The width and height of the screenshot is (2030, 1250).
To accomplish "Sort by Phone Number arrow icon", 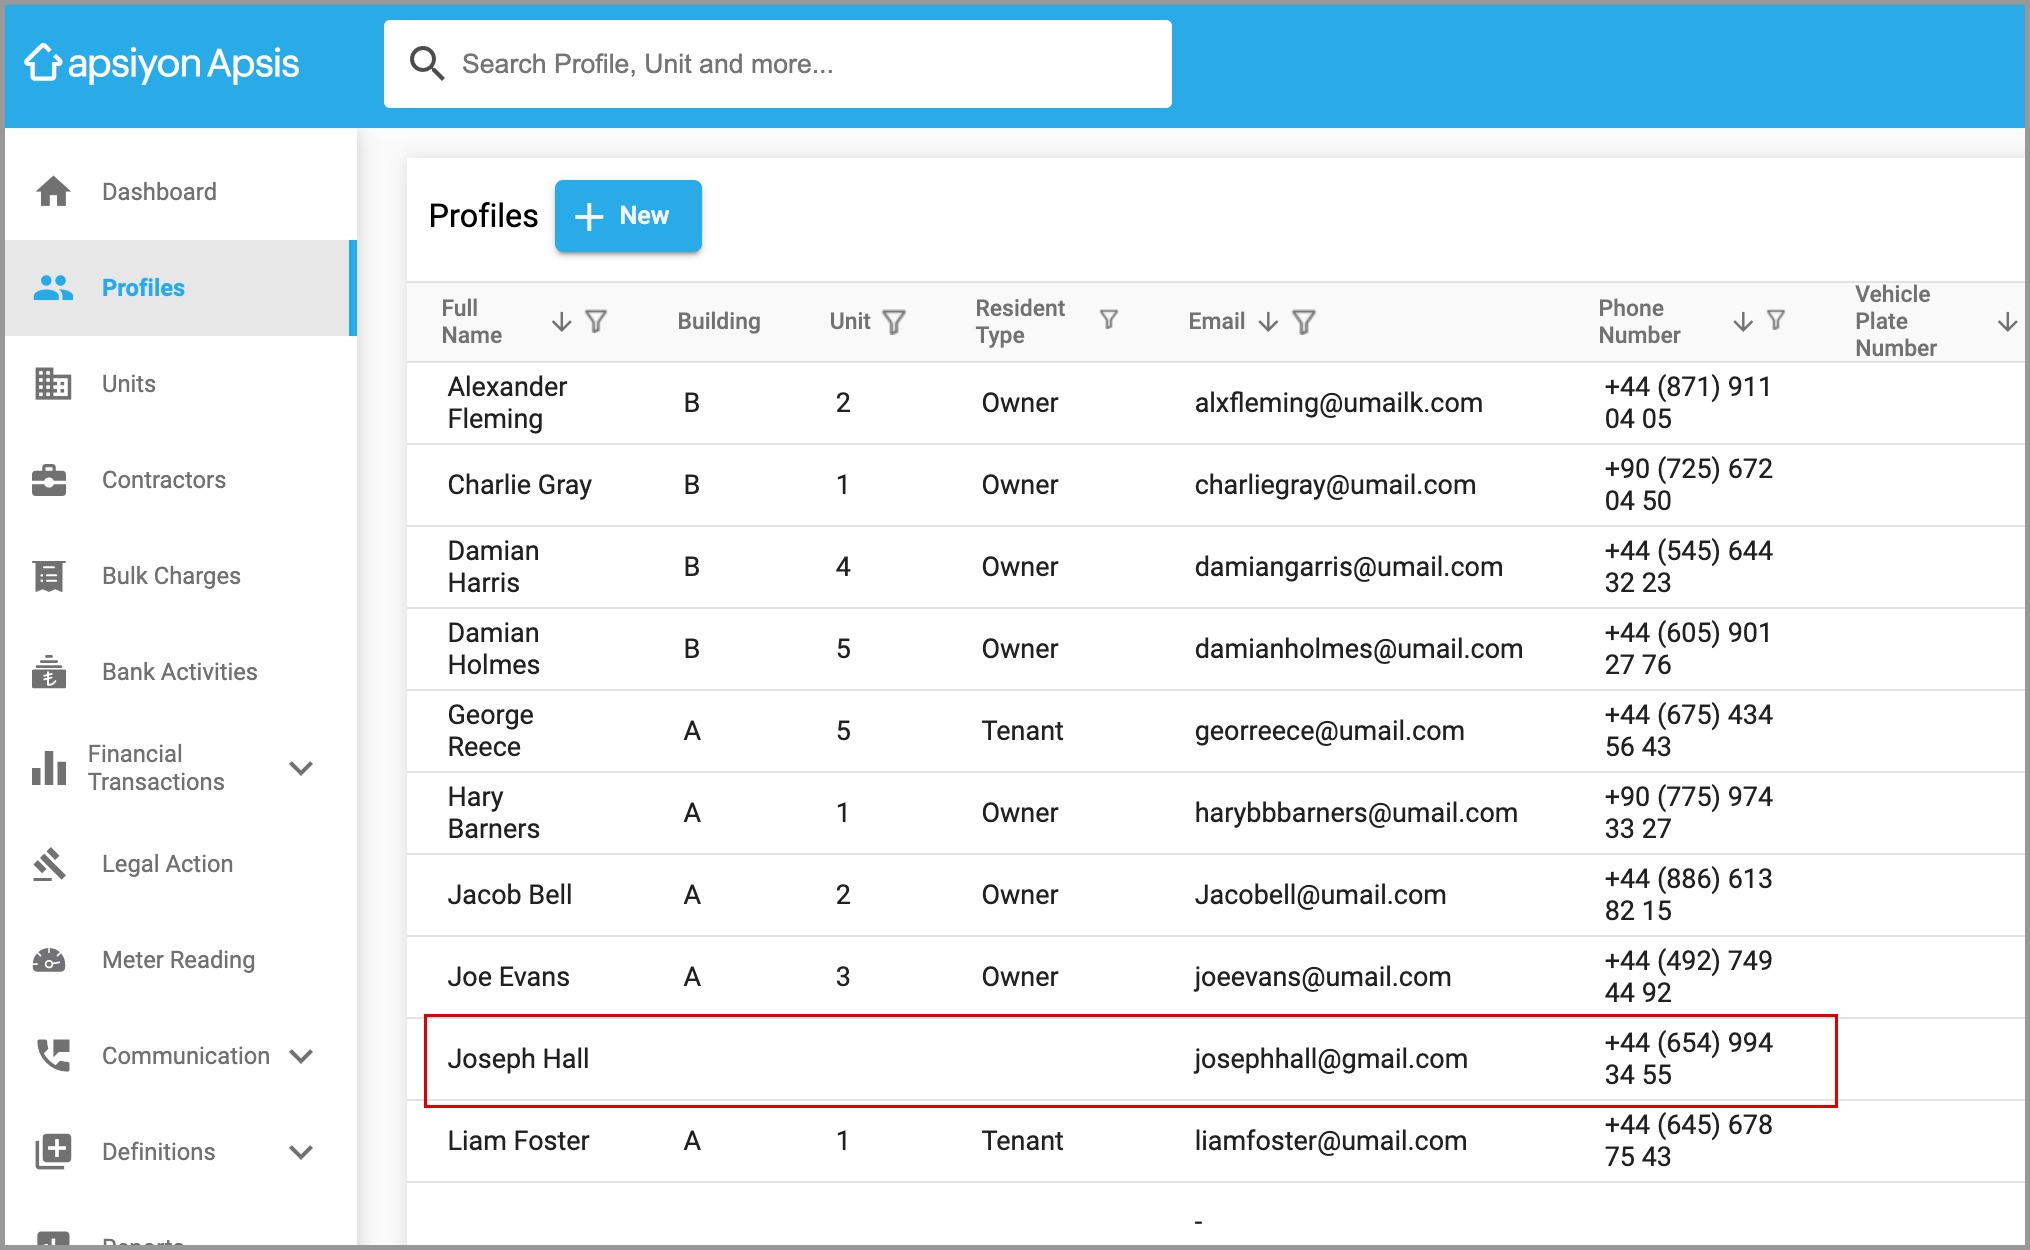I will pos(1743,321).
